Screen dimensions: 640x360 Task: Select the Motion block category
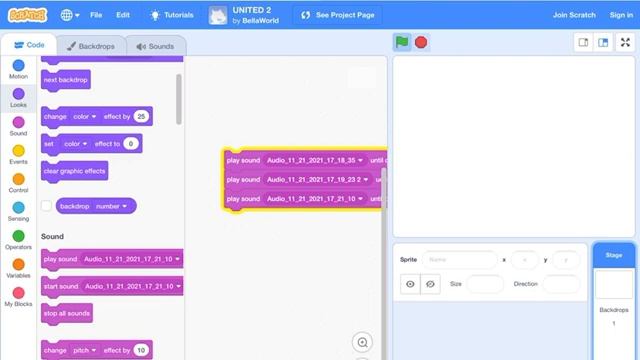18,69
